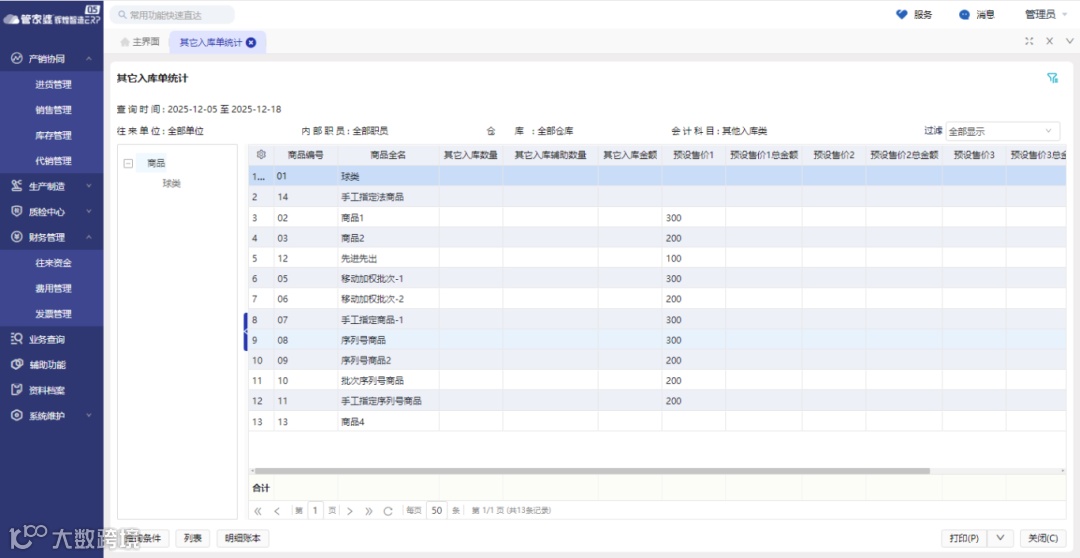Click the 主界面 home icon
Image resolution: width=1080 pixels, height=558 pixels.
tap(125, 42)
